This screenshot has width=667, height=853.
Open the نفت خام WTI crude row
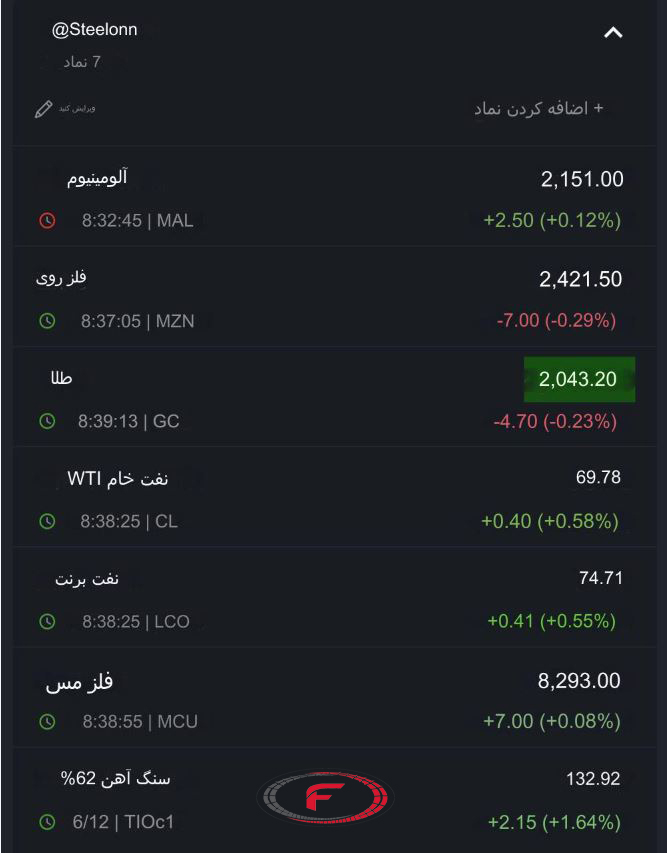coord(334,497)
